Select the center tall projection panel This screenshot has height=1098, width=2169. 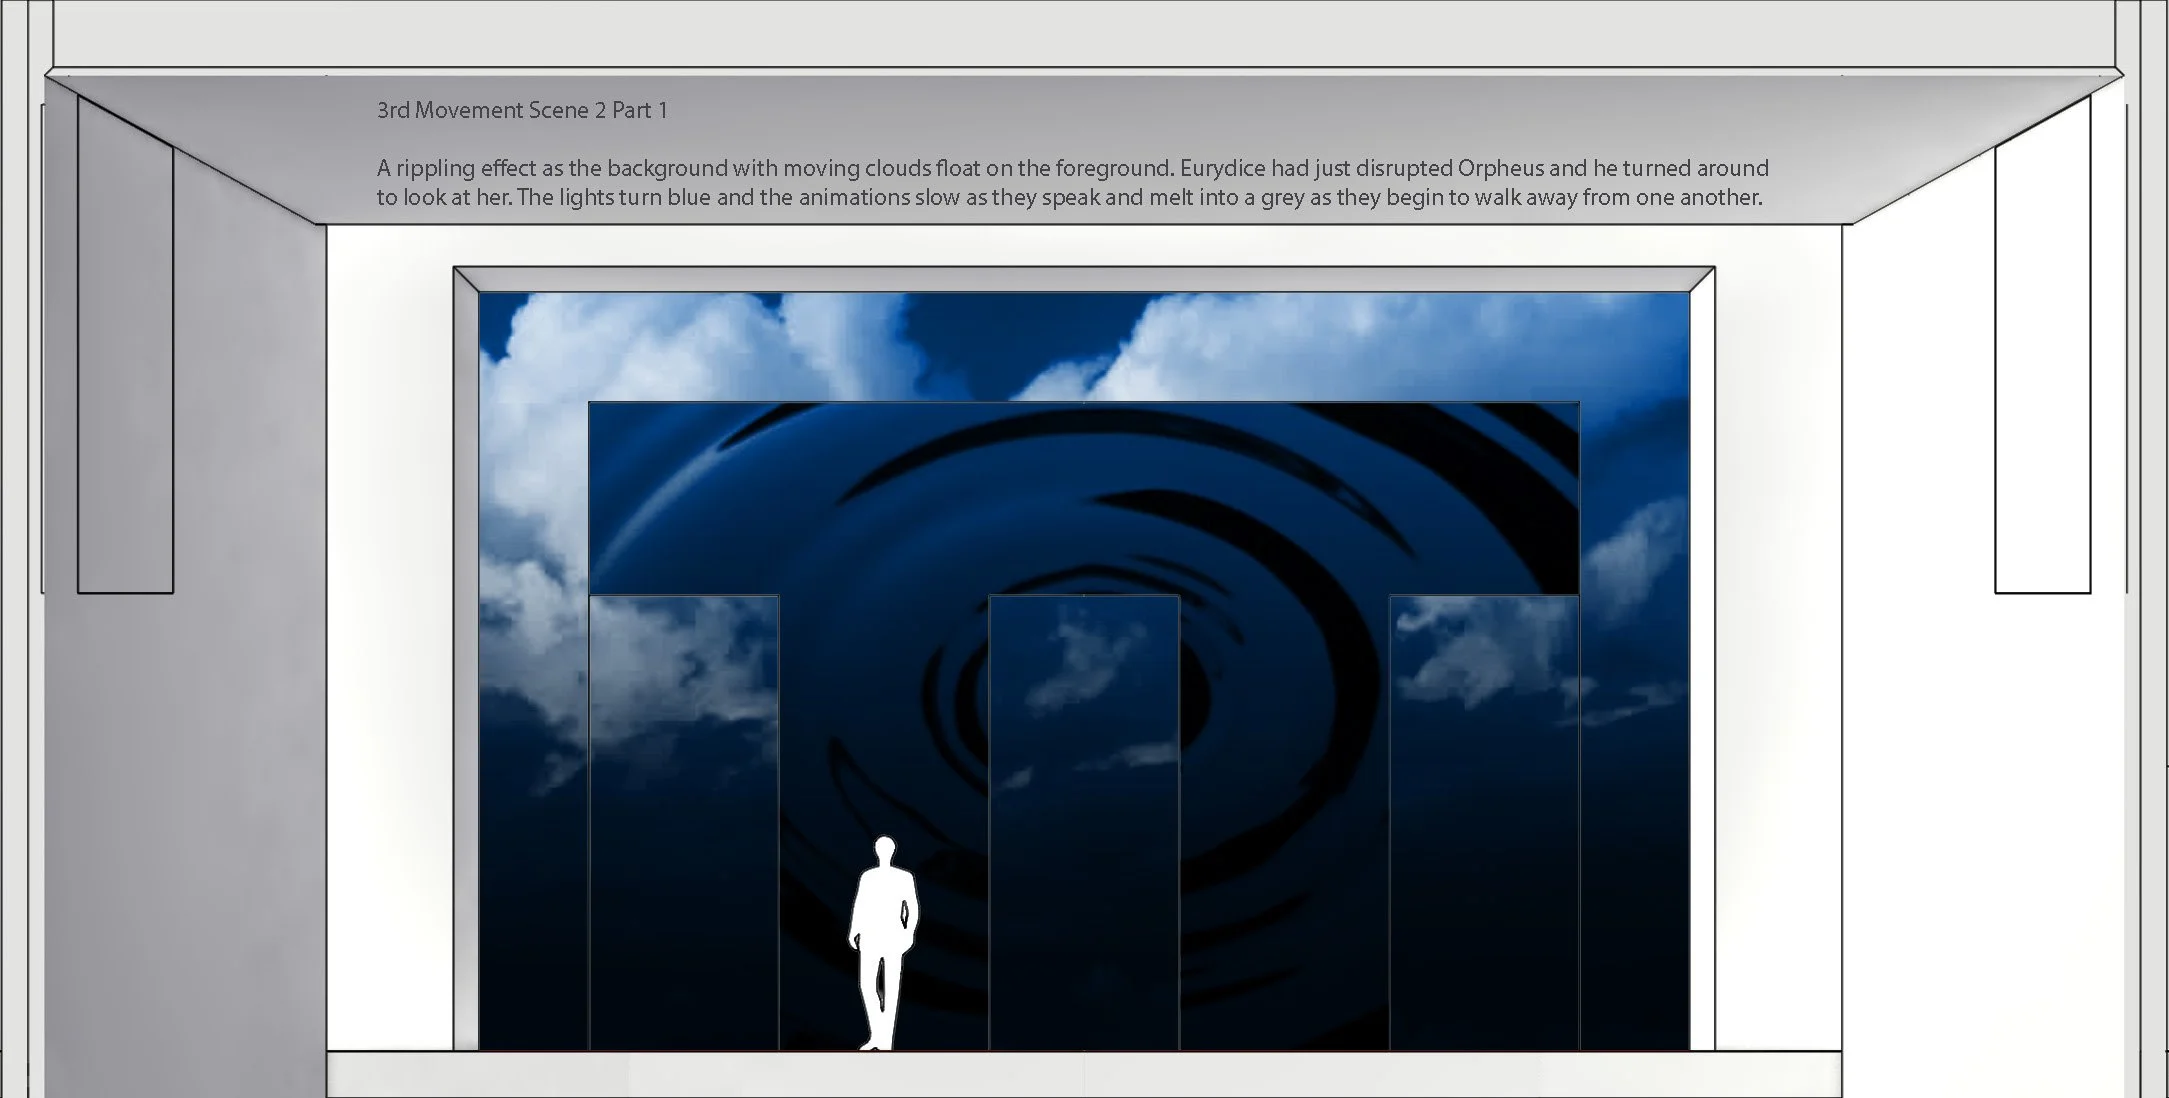[1084, 820]
